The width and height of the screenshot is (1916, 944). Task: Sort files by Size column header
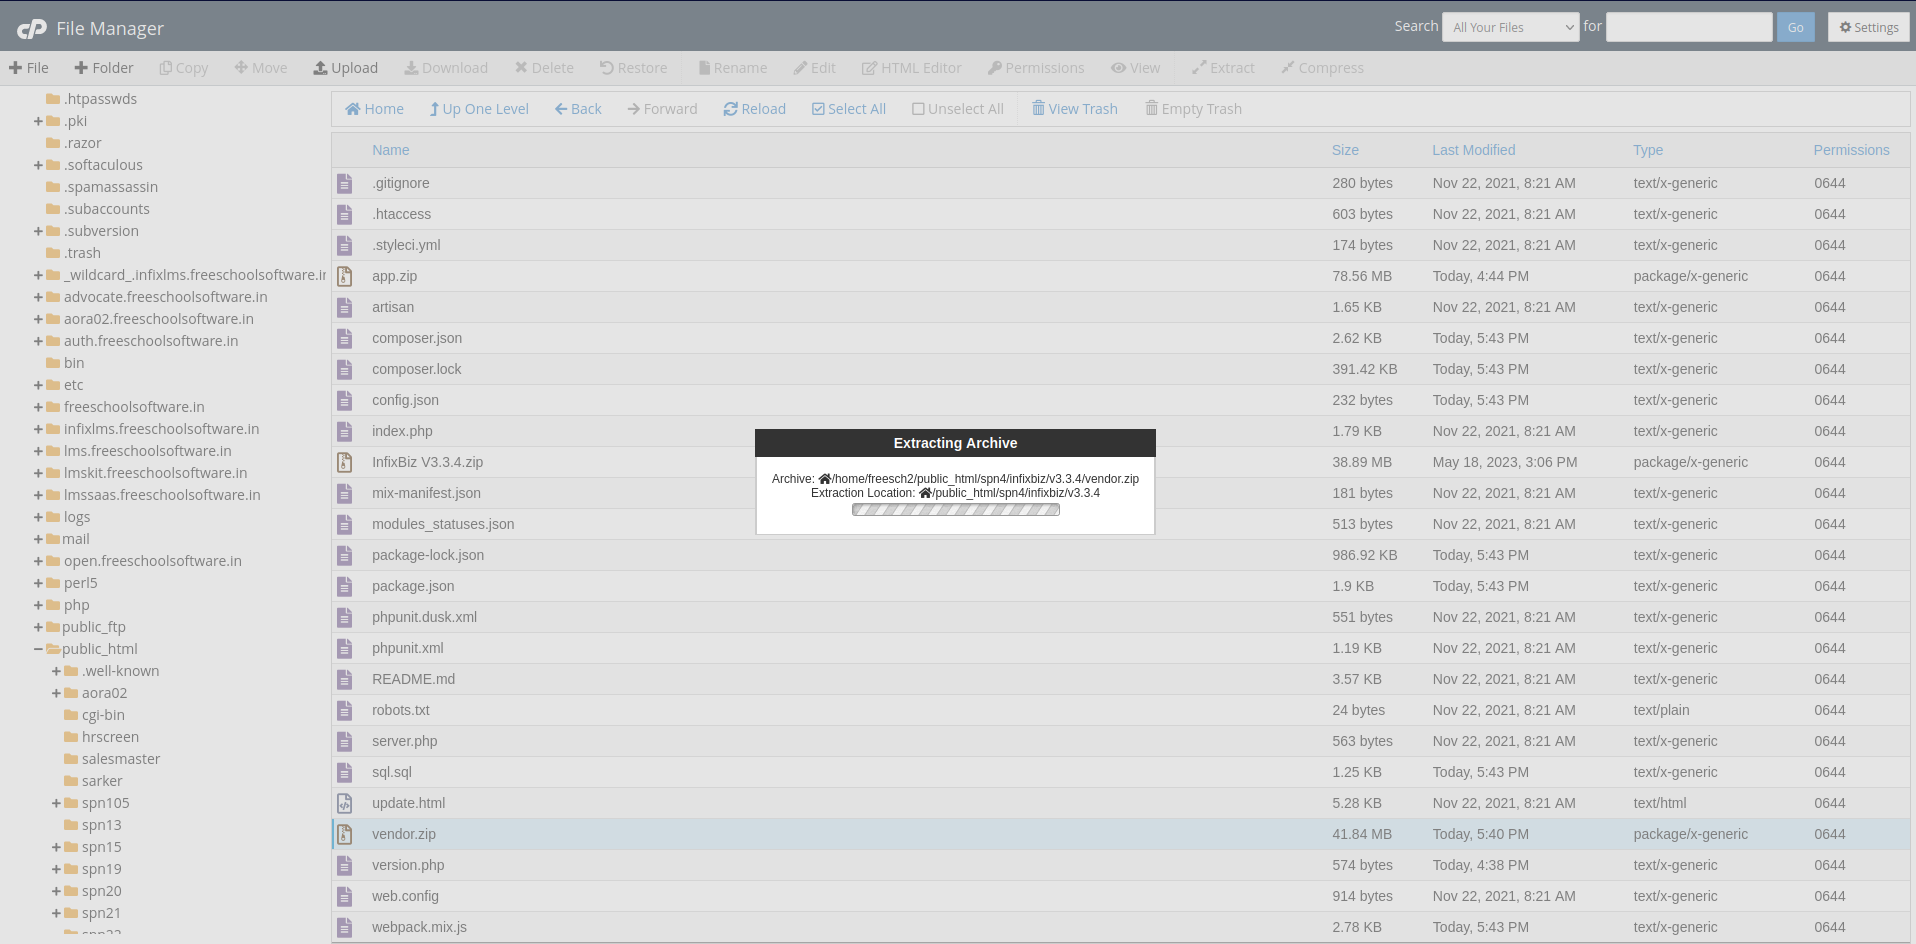(1345, 150)
